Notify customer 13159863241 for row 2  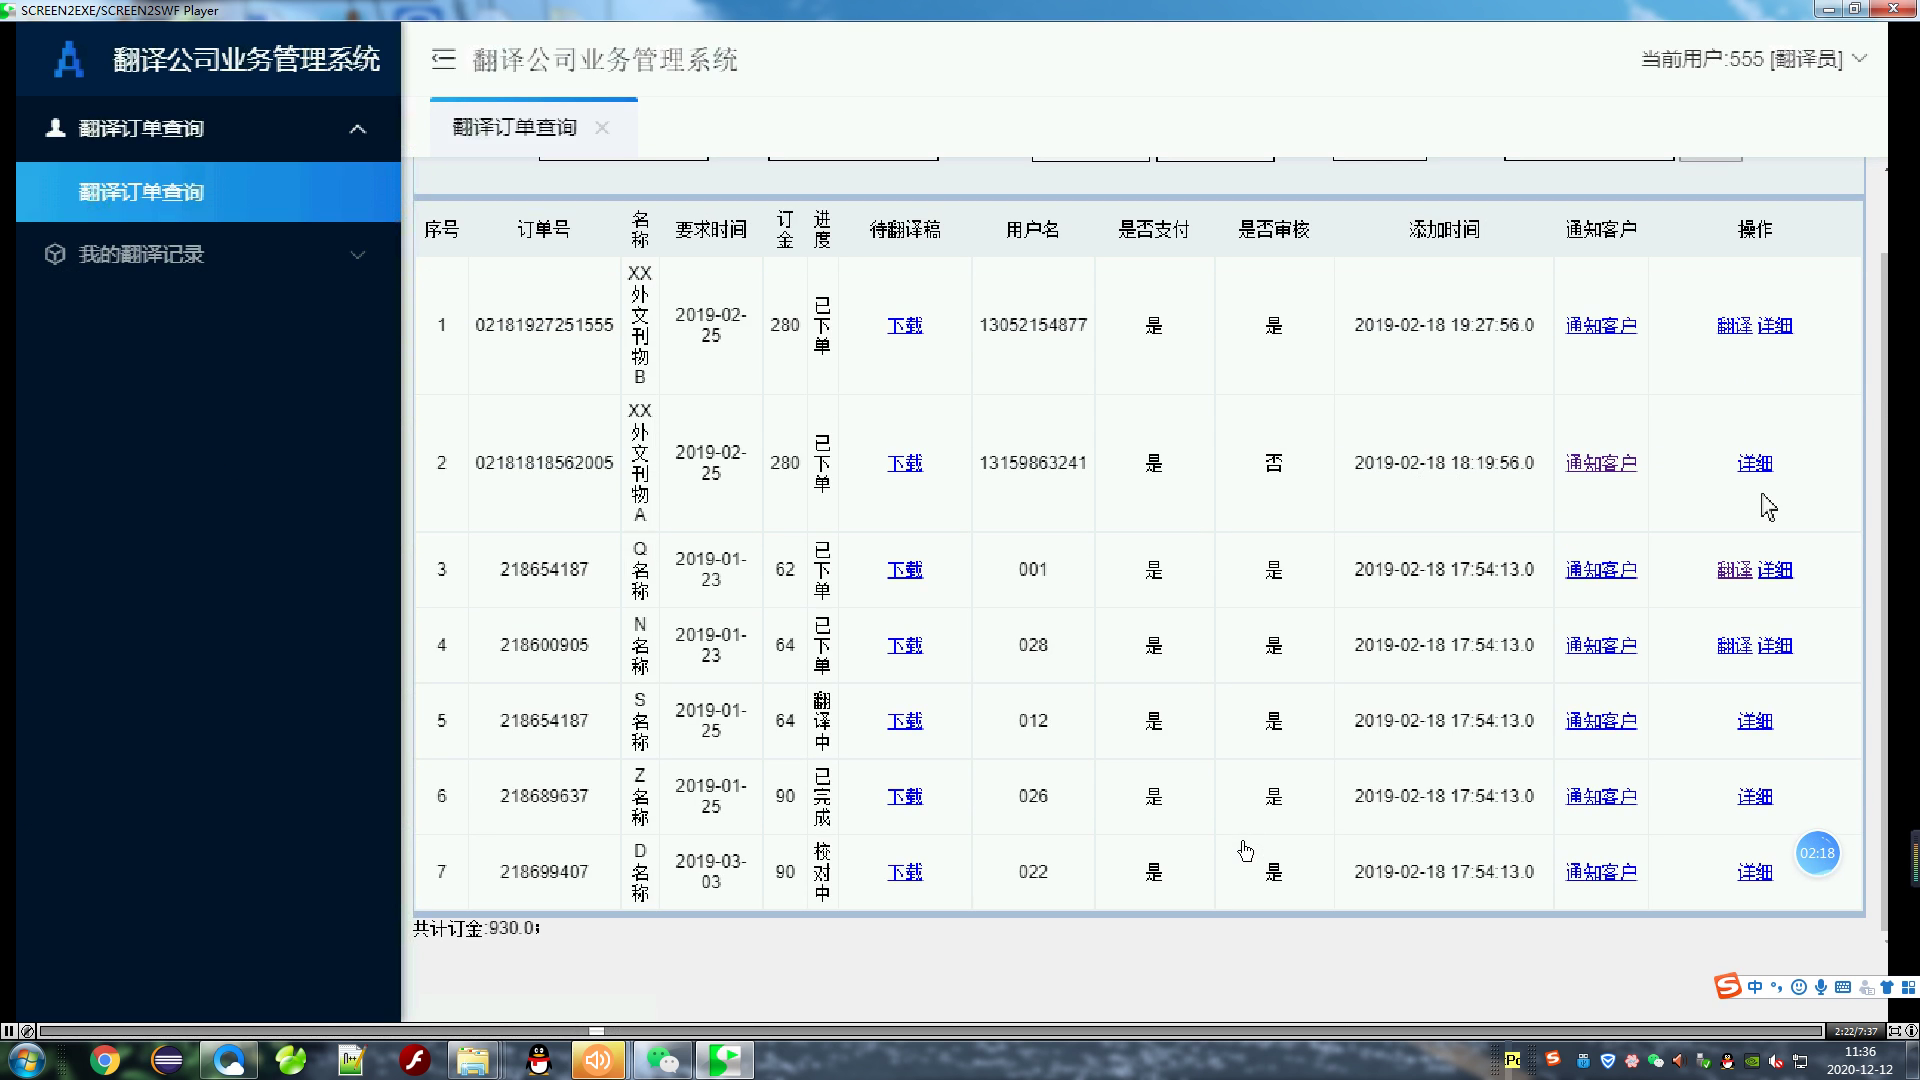[1601, 463]
